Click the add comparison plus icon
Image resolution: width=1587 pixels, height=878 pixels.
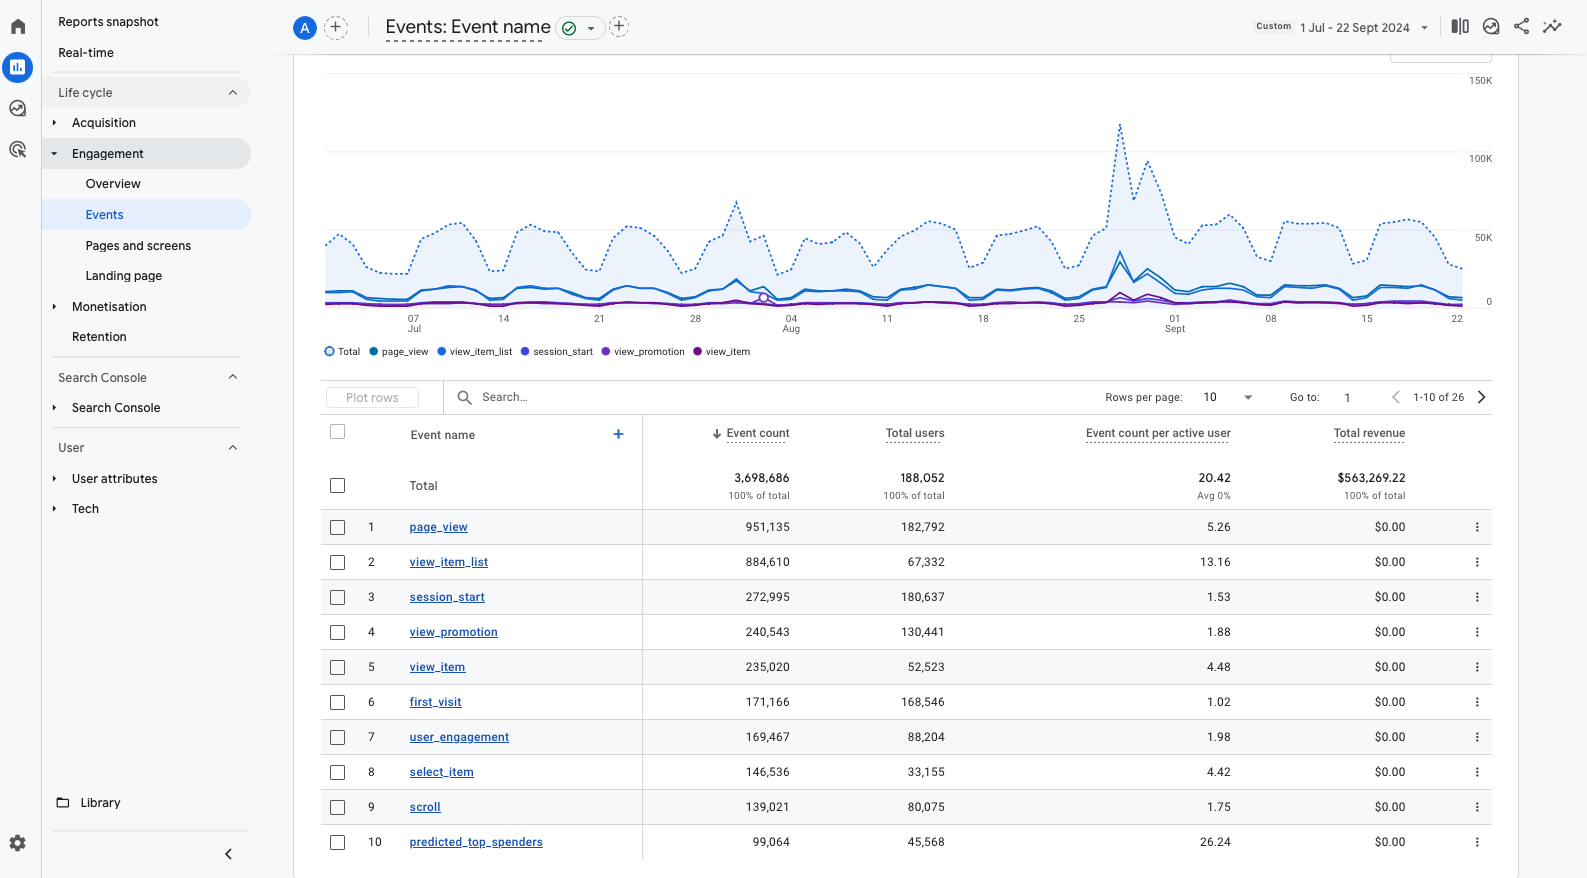pos(336,27)
